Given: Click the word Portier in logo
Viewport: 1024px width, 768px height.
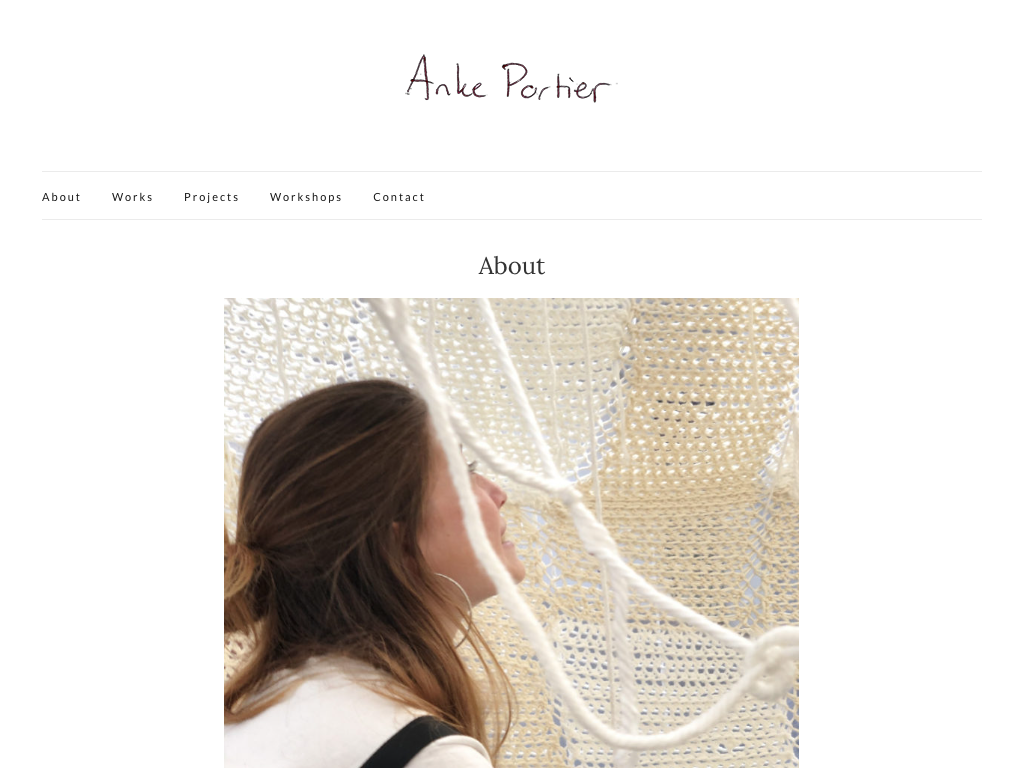Looking at the screenshot, I should pyautogui.click(x=559, y=82).
